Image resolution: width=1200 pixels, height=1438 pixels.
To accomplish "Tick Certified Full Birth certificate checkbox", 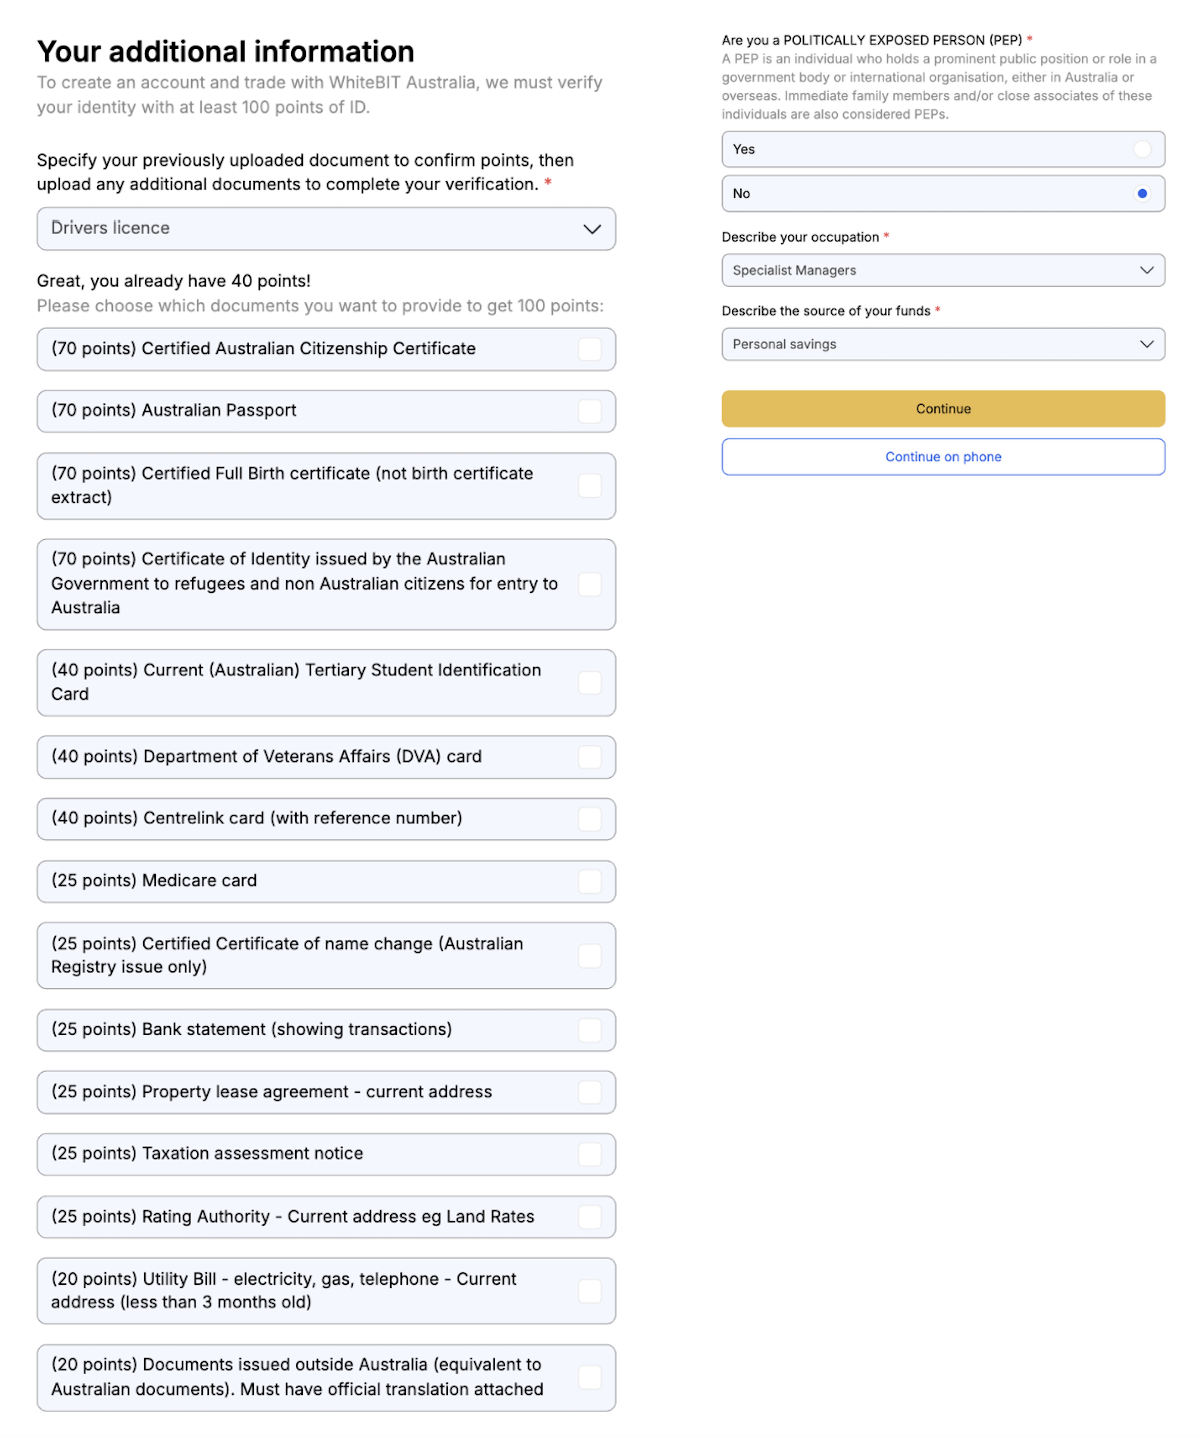I will 590,486.
